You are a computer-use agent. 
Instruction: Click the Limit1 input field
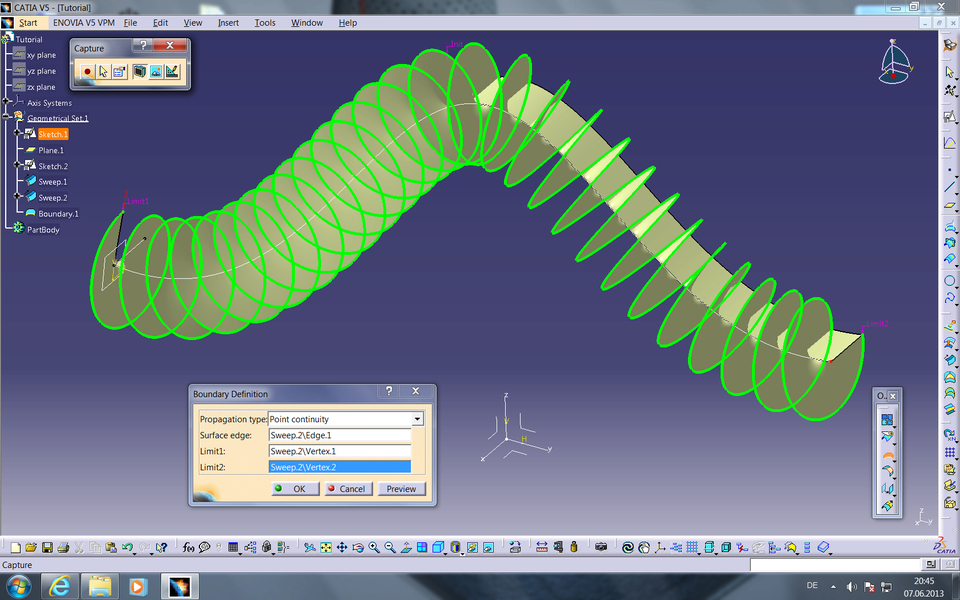point(340,450)
